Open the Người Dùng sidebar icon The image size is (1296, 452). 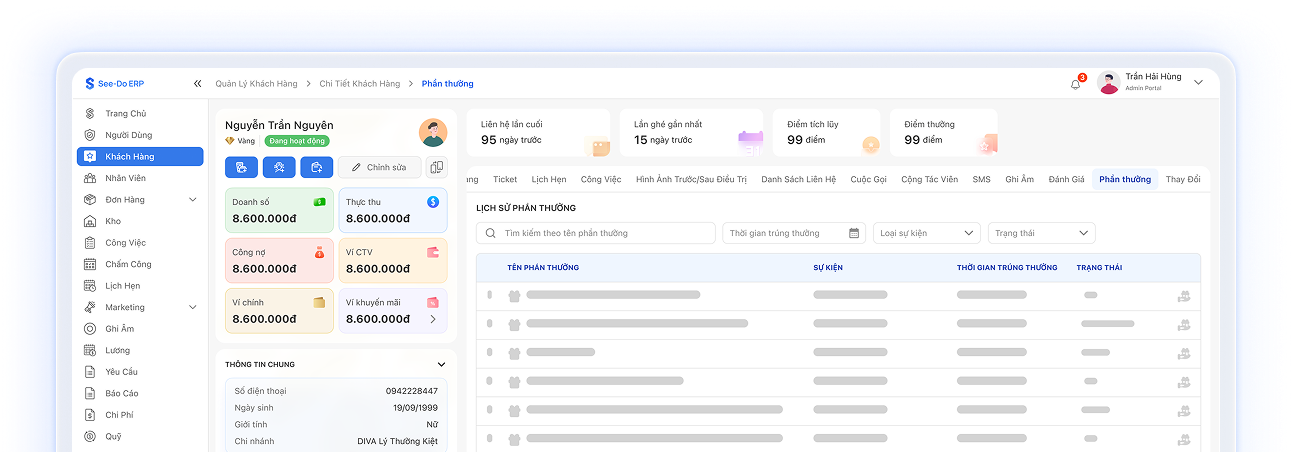[x=90, y=135]
